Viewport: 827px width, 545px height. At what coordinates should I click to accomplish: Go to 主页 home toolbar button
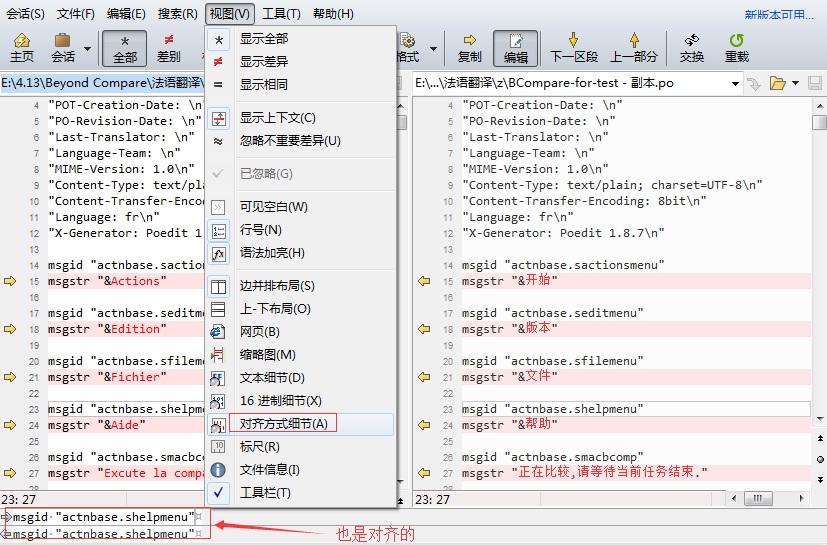tap(22, 48)
